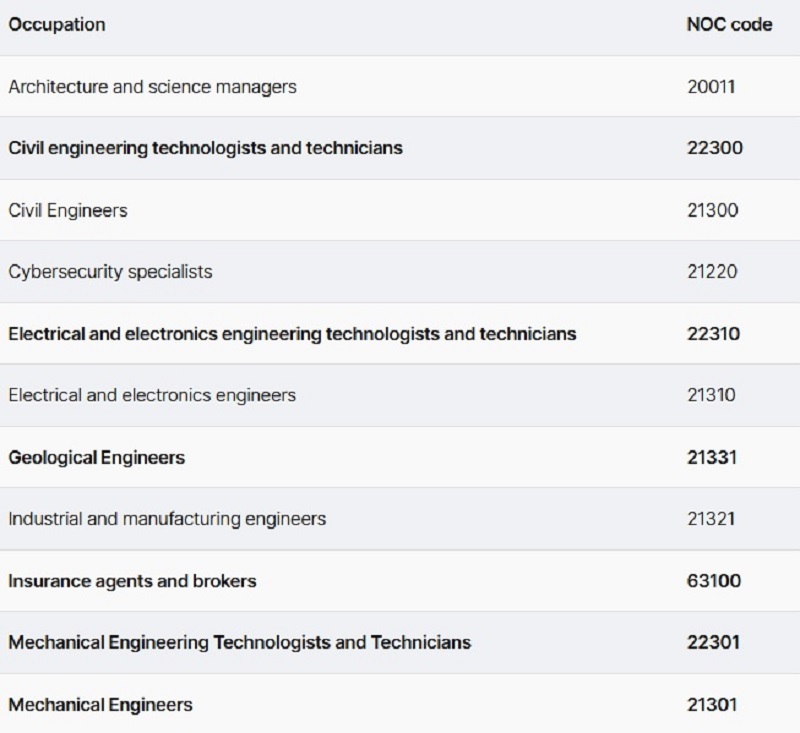Select Industrial and manufacturing engineers row
Image resolution: width=800 pixels, height=733 pixels.
coord(167,519)
